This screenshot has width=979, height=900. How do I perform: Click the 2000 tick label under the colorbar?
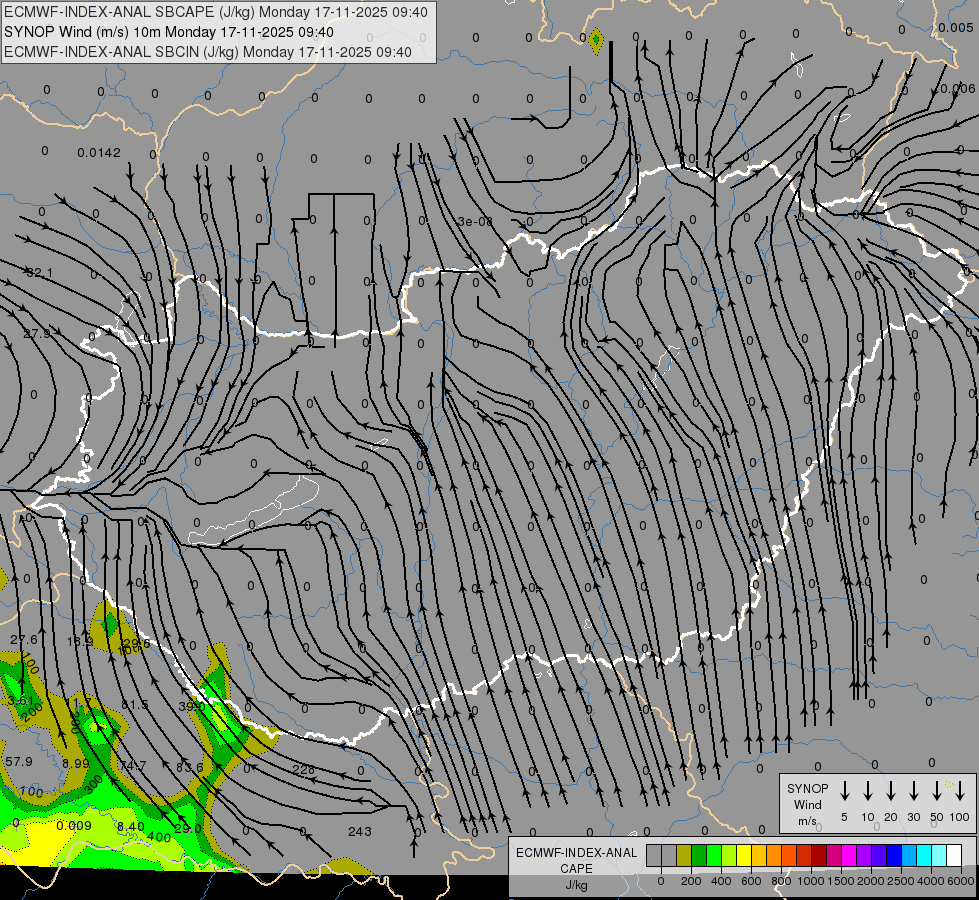(x=871, y=881)
